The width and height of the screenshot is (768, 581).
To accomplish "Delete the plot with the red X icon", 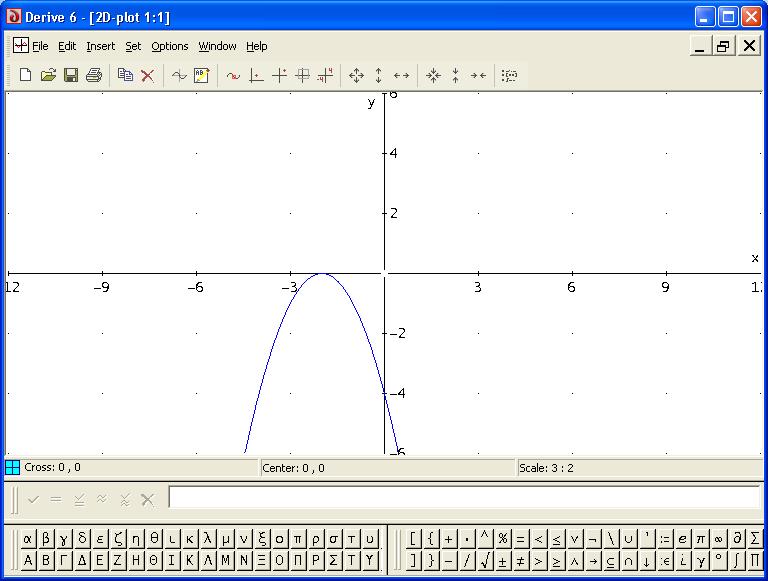I will 147,75.
